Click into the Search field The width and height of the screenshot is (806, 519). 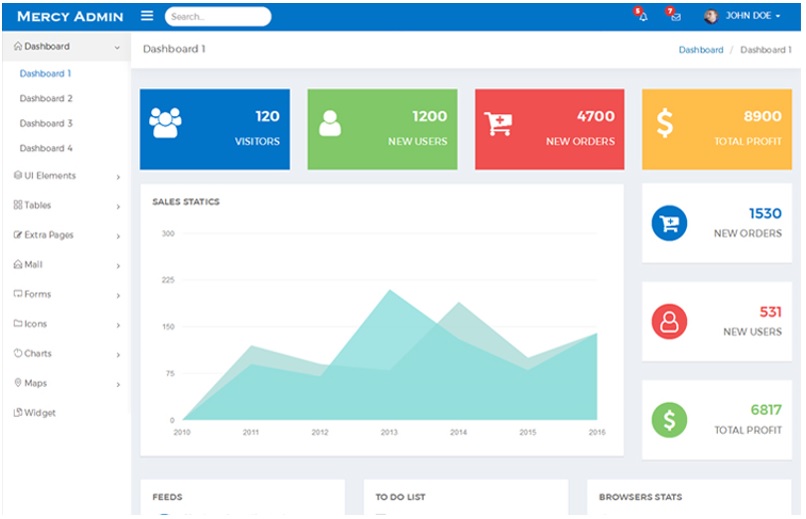tap(220, 17)
